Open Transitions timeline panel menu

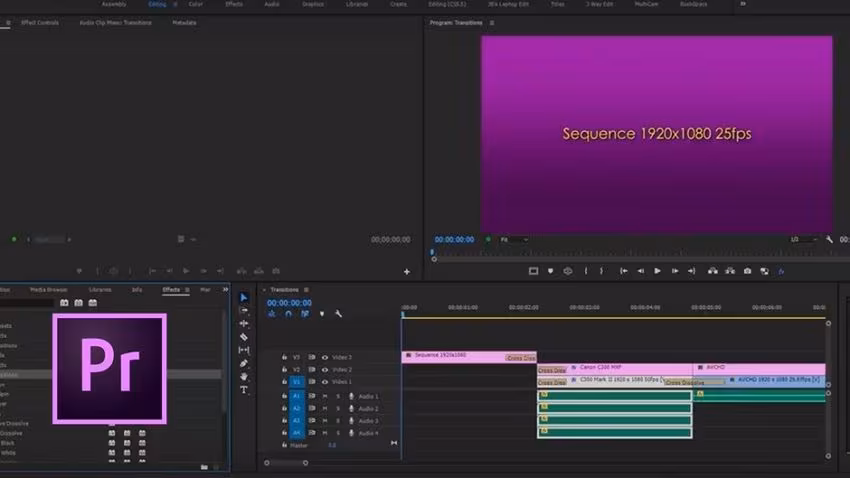pyautogui.click(x=306, y=290)
